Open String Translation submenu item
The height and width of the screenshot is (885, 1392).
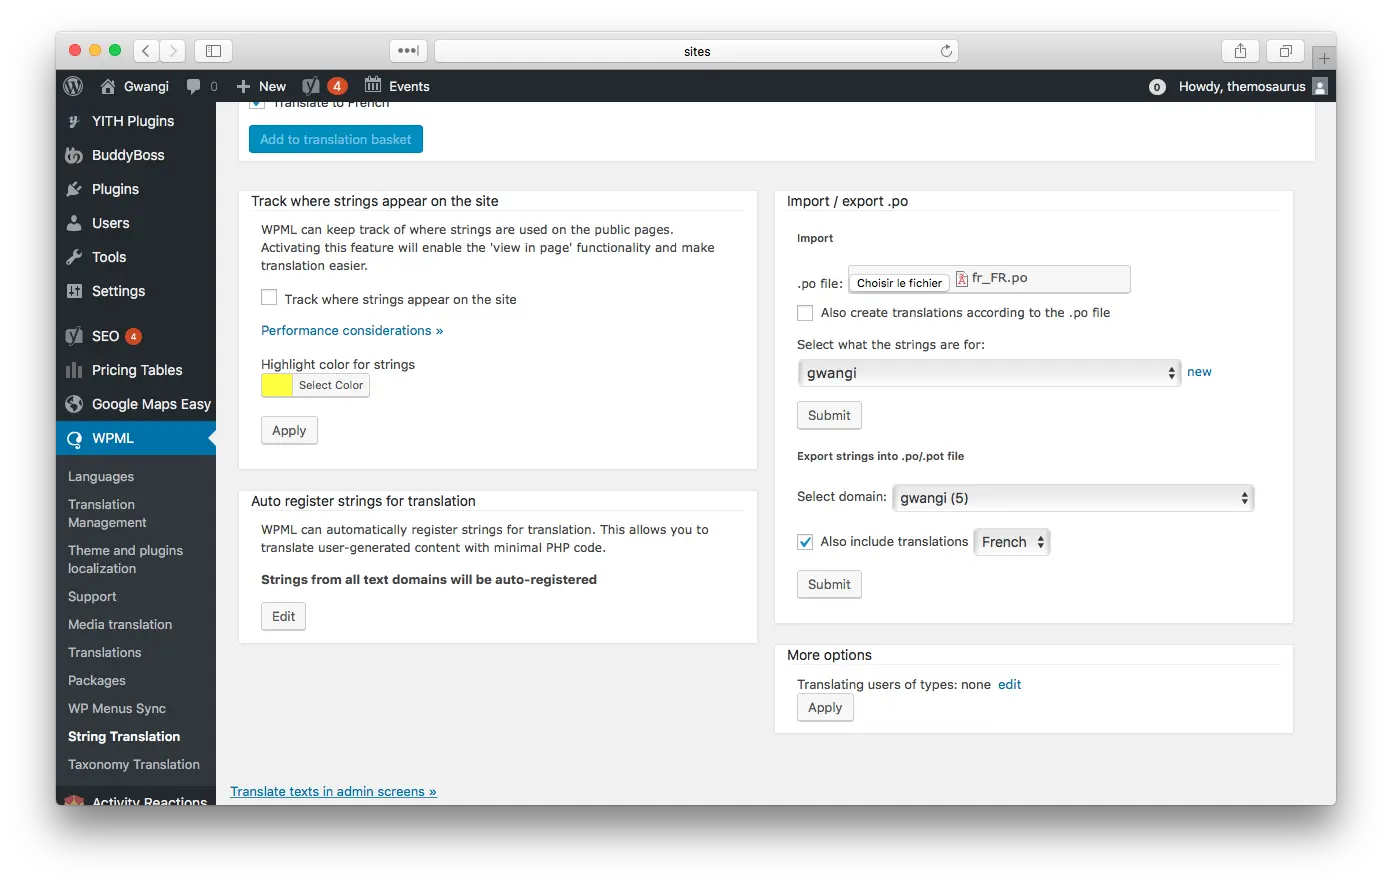(124, 736)
